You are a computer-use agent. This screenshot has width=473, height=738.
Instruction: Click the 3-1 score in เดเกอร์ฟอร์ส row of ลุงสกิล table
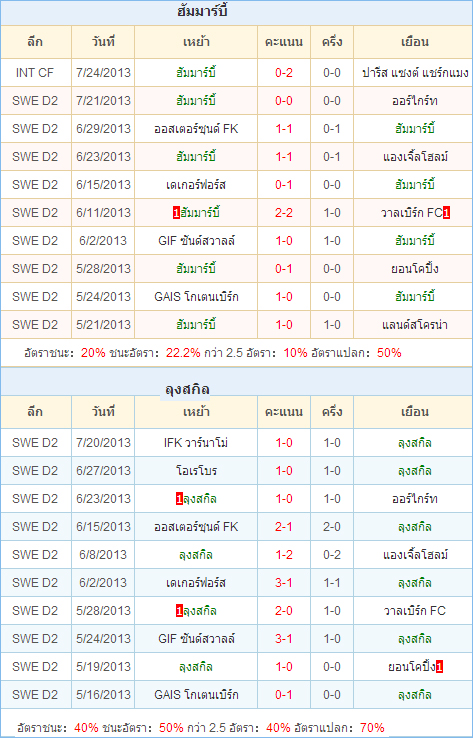coord(284,583)
